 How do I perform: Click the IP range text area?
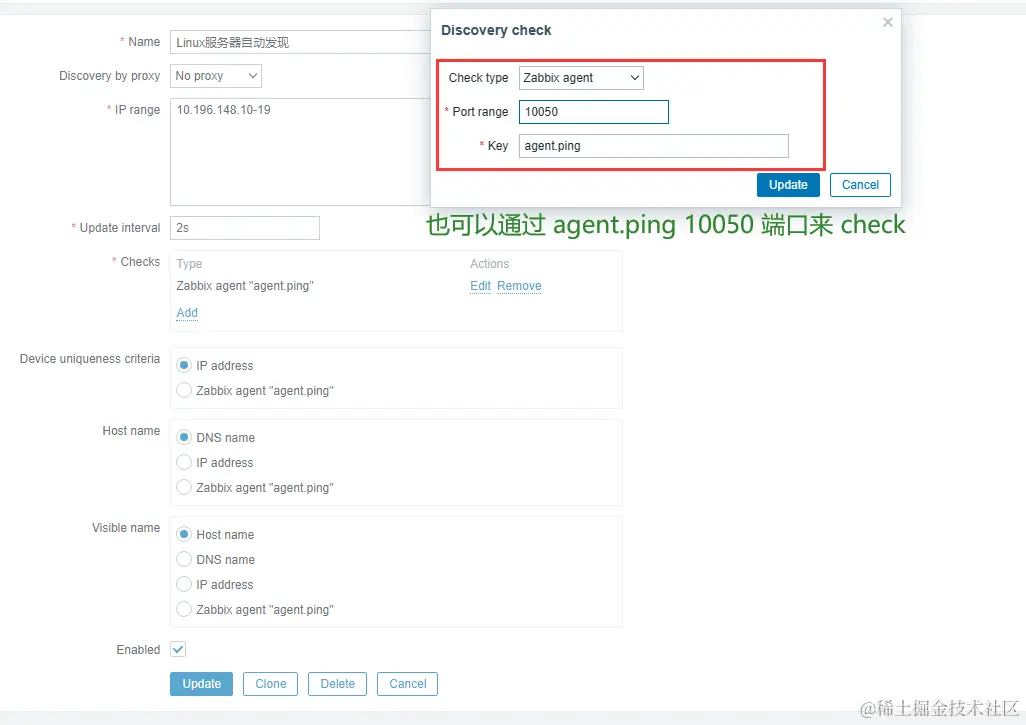pyautogui.click(x=300, y=152)
